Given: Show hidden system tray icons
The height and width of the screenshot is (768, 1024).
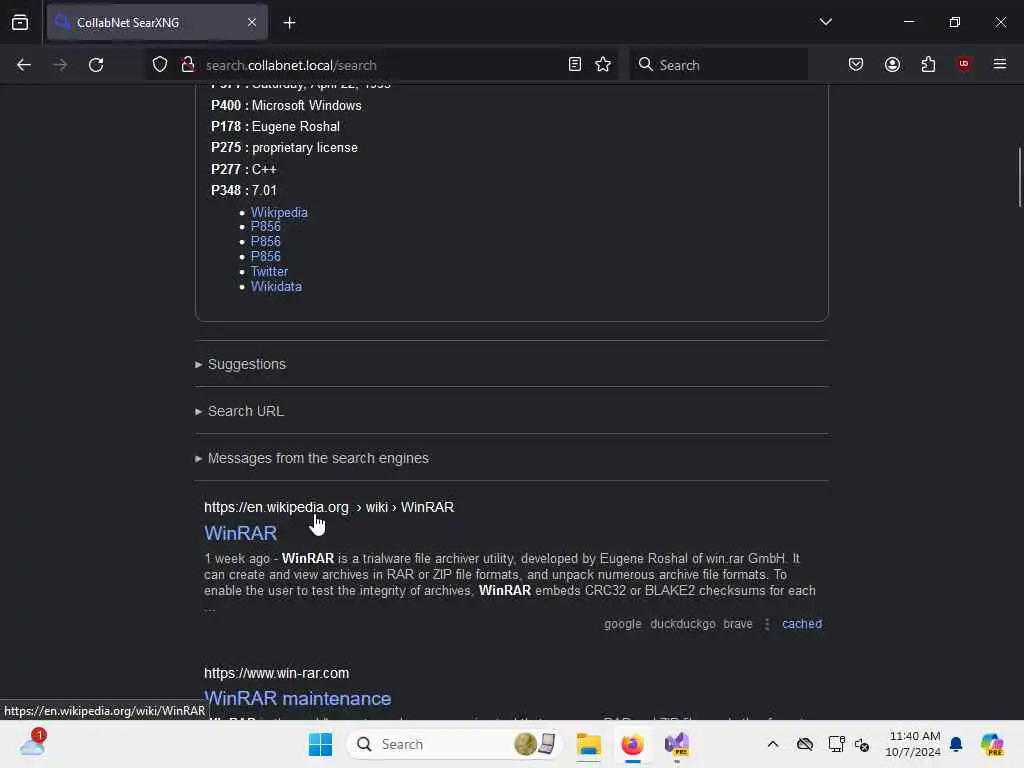Looking at the screenshot, I should click(773, 744).
